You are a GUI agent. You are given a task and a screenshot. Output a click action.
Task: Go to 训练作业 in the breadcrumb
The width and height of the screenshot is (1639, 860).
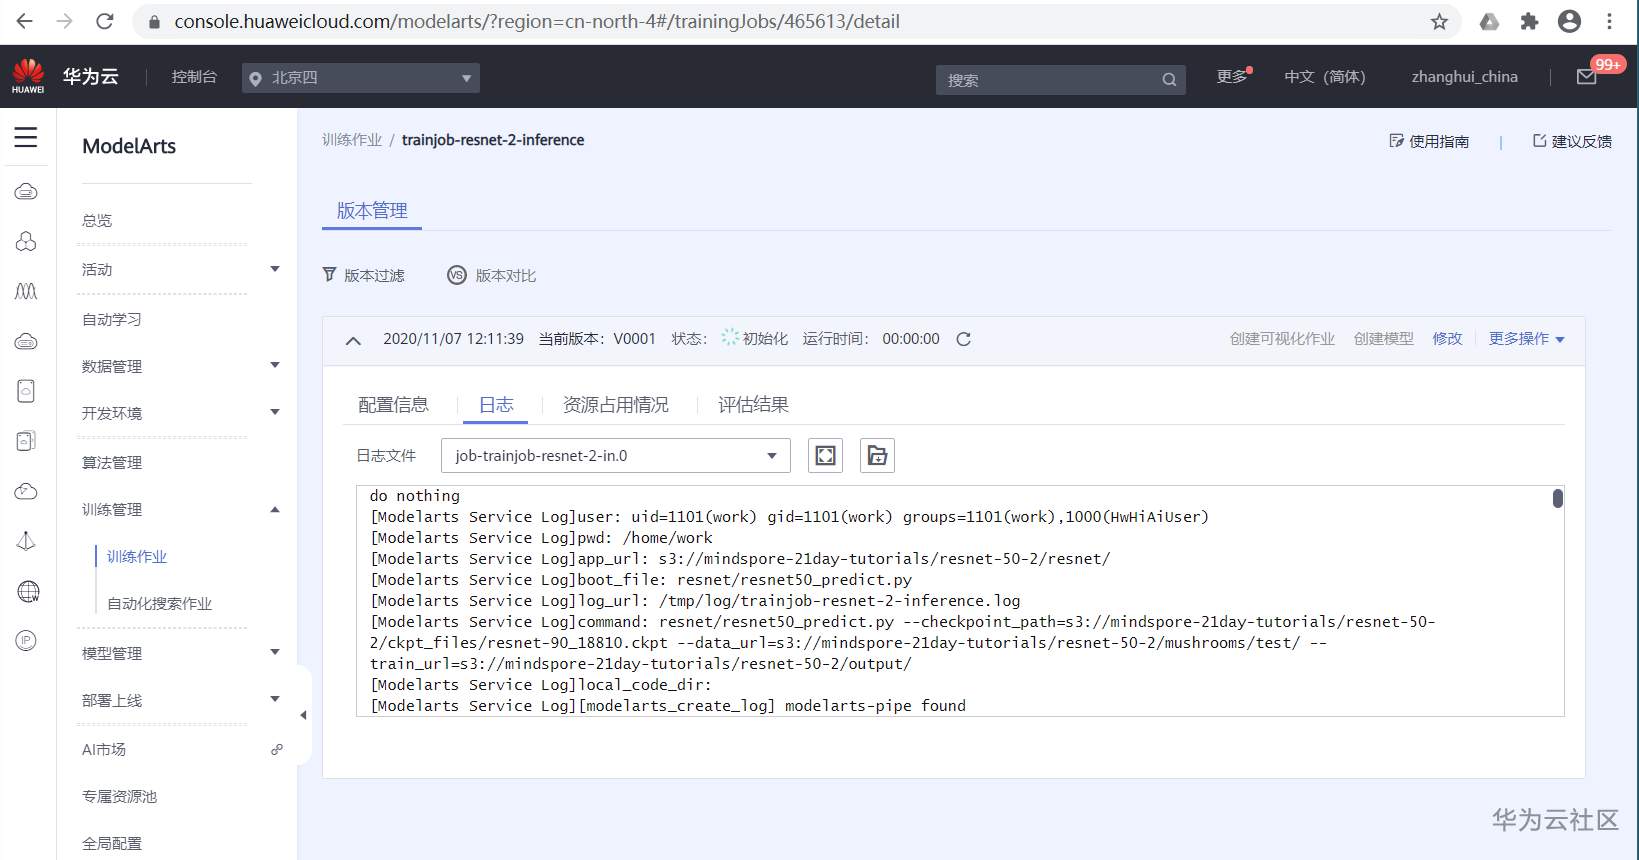pos(352,140)
